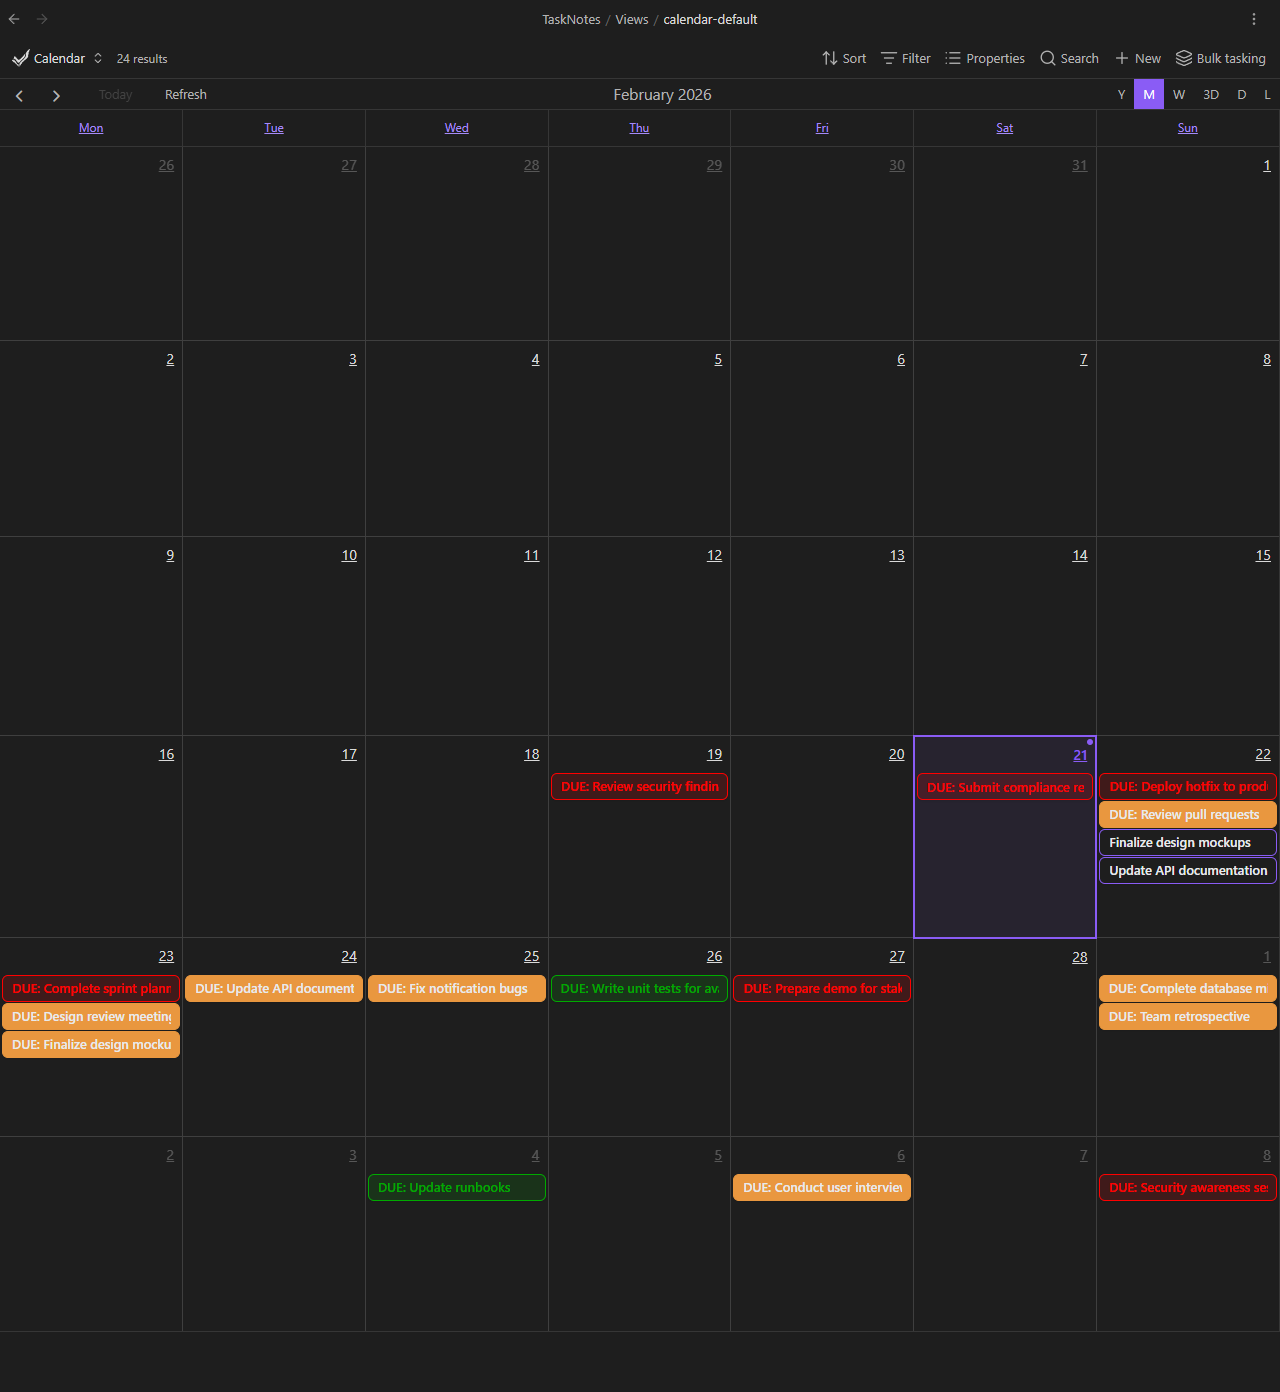Create a new task with New

[1137, 58]
